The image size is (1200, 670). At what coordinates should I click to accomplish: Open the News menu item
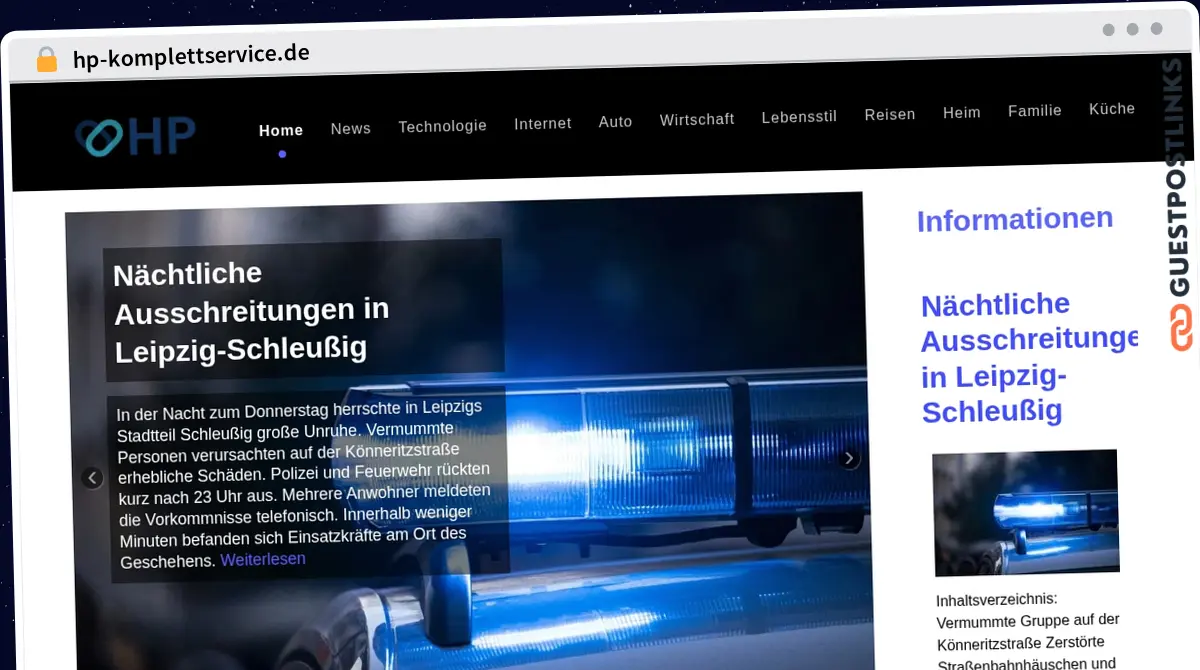tap(351, 128)
